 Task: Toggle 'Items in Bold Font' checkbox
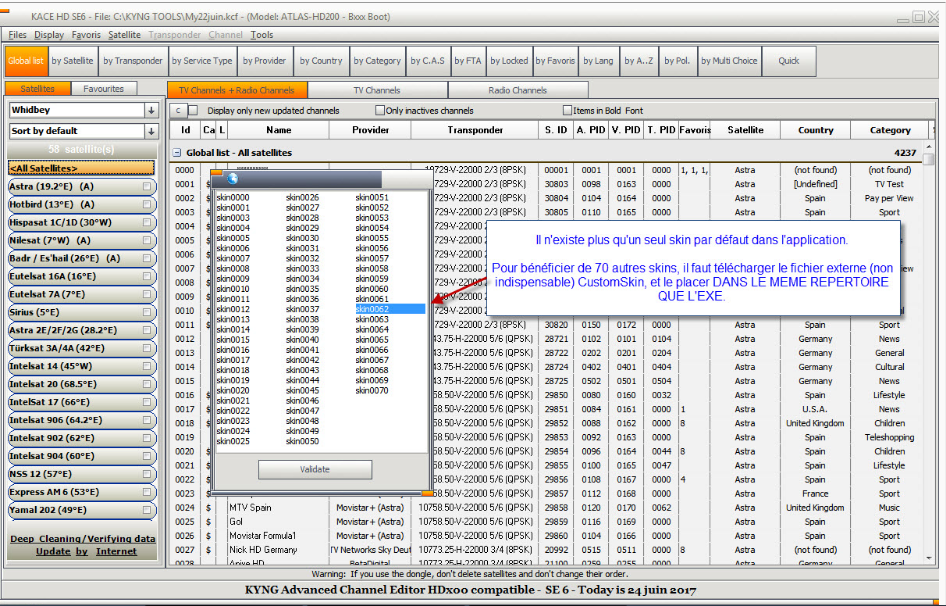pyautogui.click(x=567, y=110)
